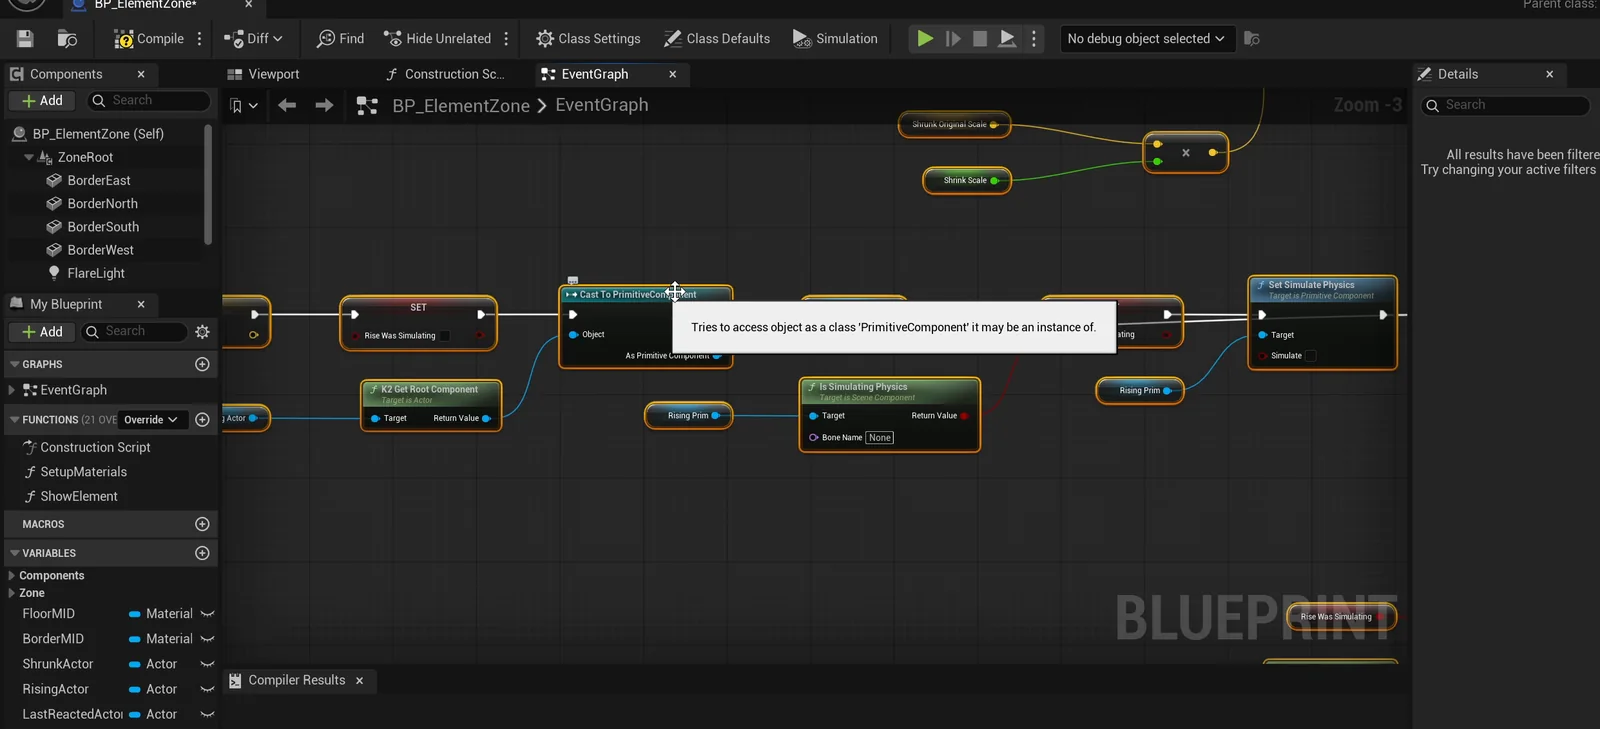Toggle BorderMID variable visibility eye
The image size is (1600, 729).
(208, 639)
